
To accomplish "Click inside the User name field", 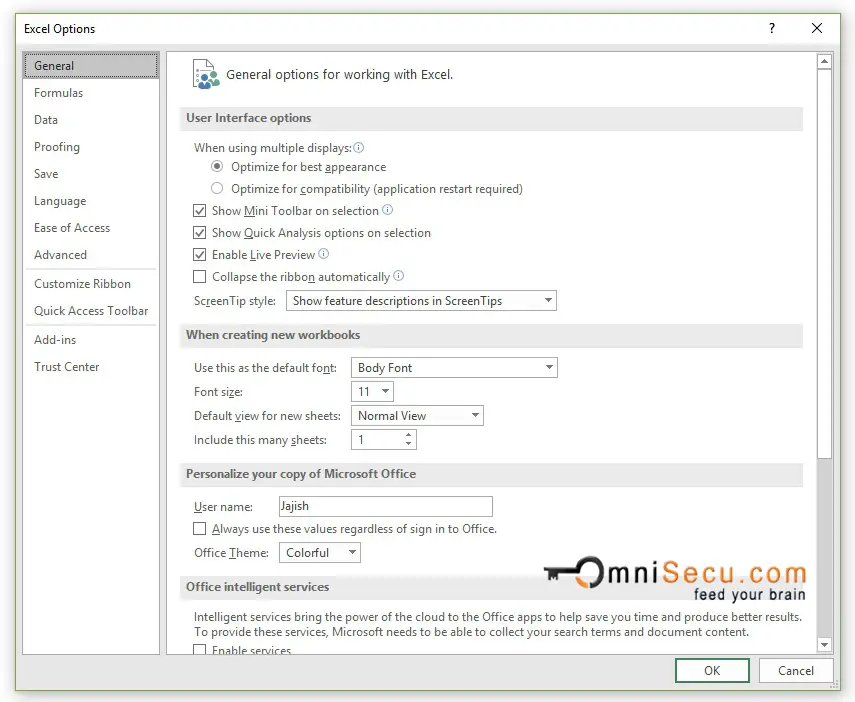I will pyautogui.click(x=385, y=506).
